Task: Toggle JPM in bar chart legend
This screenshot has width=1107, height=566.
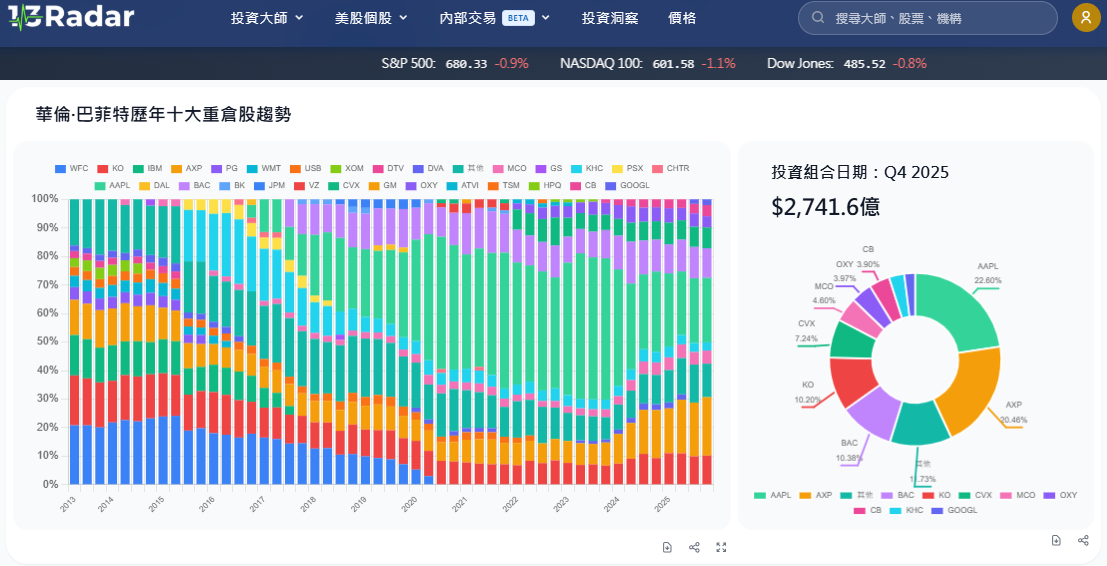Action: click(x=270, y=186)
